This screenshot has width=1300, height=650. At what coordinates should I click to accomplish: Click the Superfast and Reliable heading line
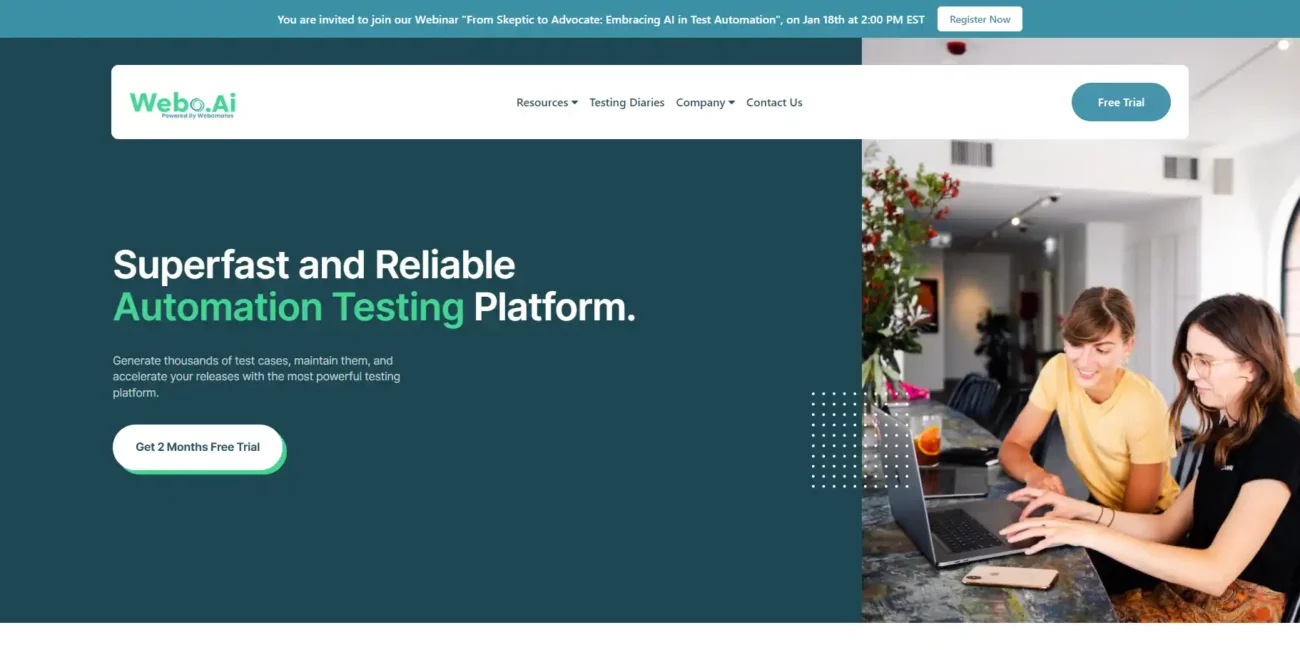tap(314, 265)
